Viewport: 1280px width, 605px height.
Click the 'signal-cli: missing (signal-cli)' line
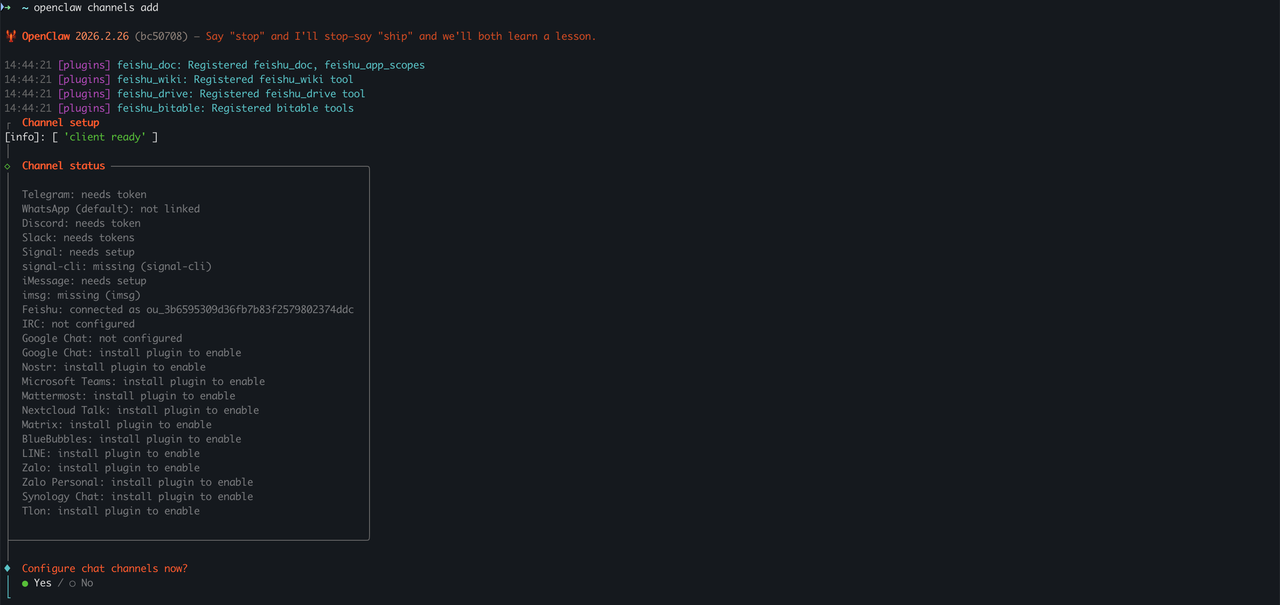(117, 266)
